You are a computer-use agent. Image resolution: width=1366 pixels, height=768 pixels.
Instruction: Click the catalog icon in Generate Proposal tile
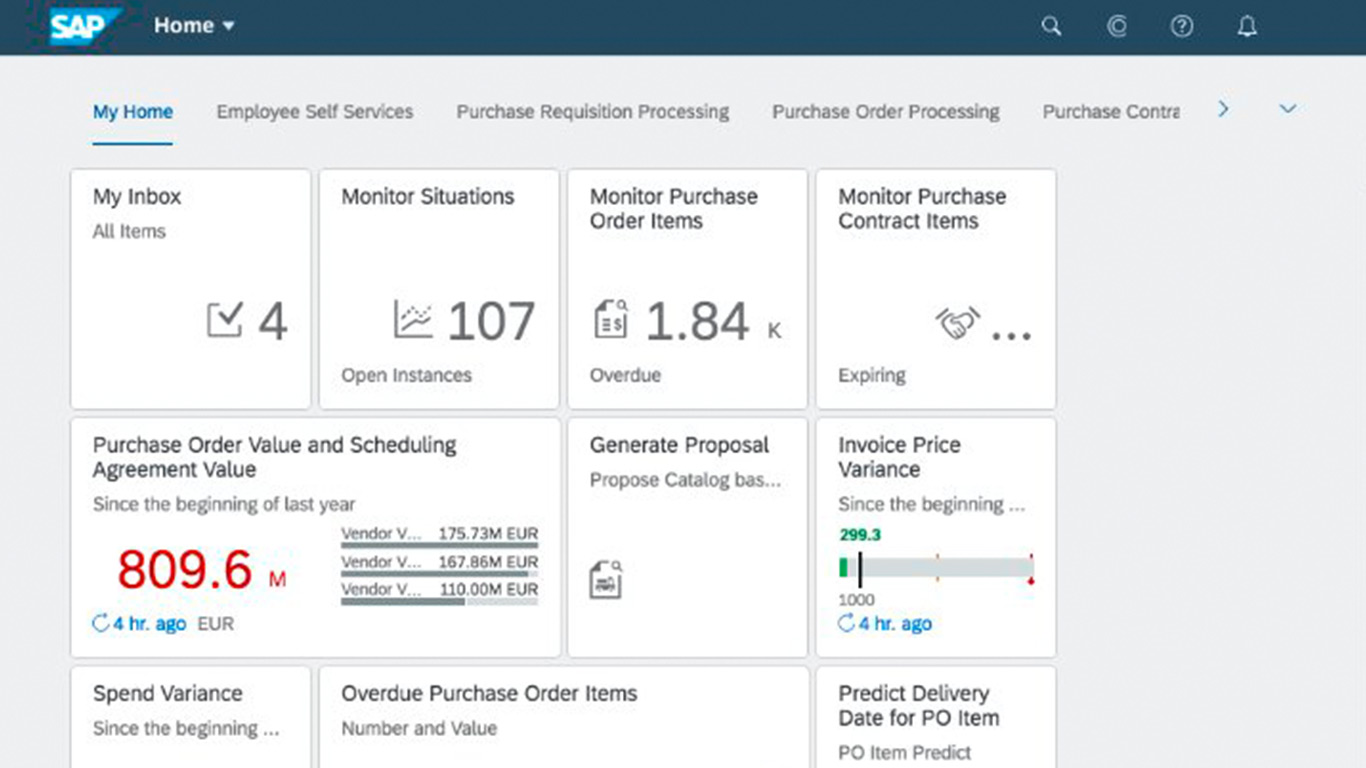(605, 579)
